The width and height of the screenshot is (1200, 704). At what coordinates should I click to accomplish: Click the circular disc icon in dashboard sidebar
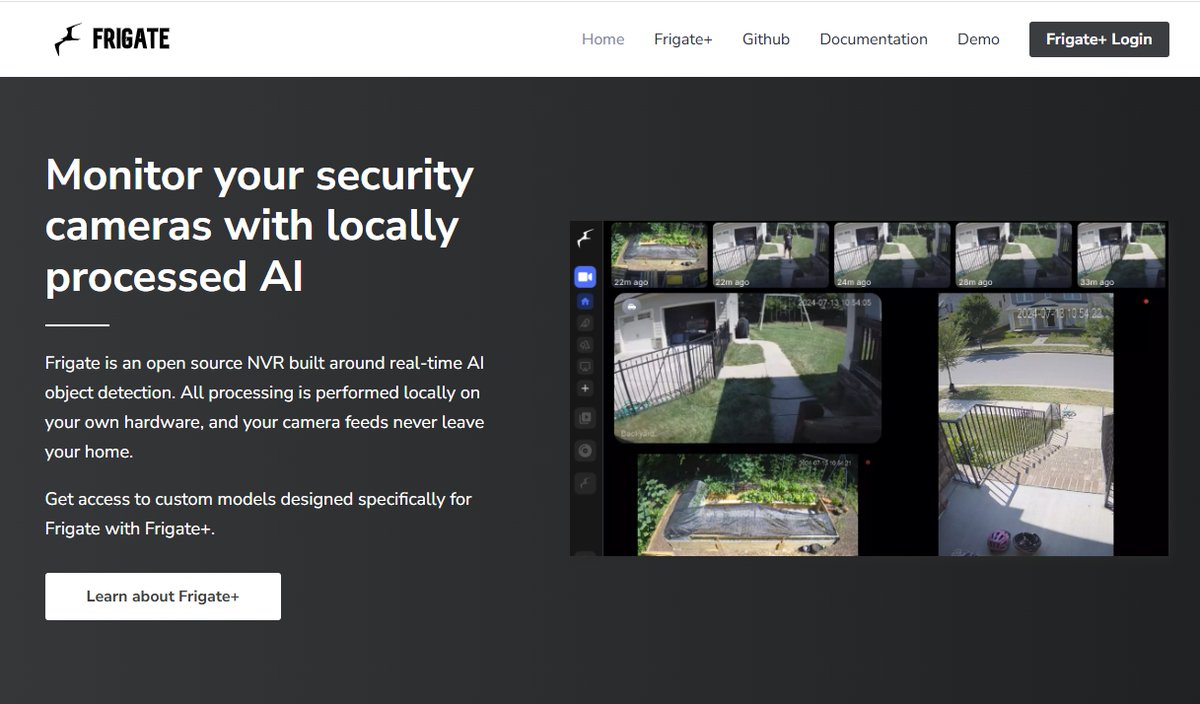coord(585,451)
